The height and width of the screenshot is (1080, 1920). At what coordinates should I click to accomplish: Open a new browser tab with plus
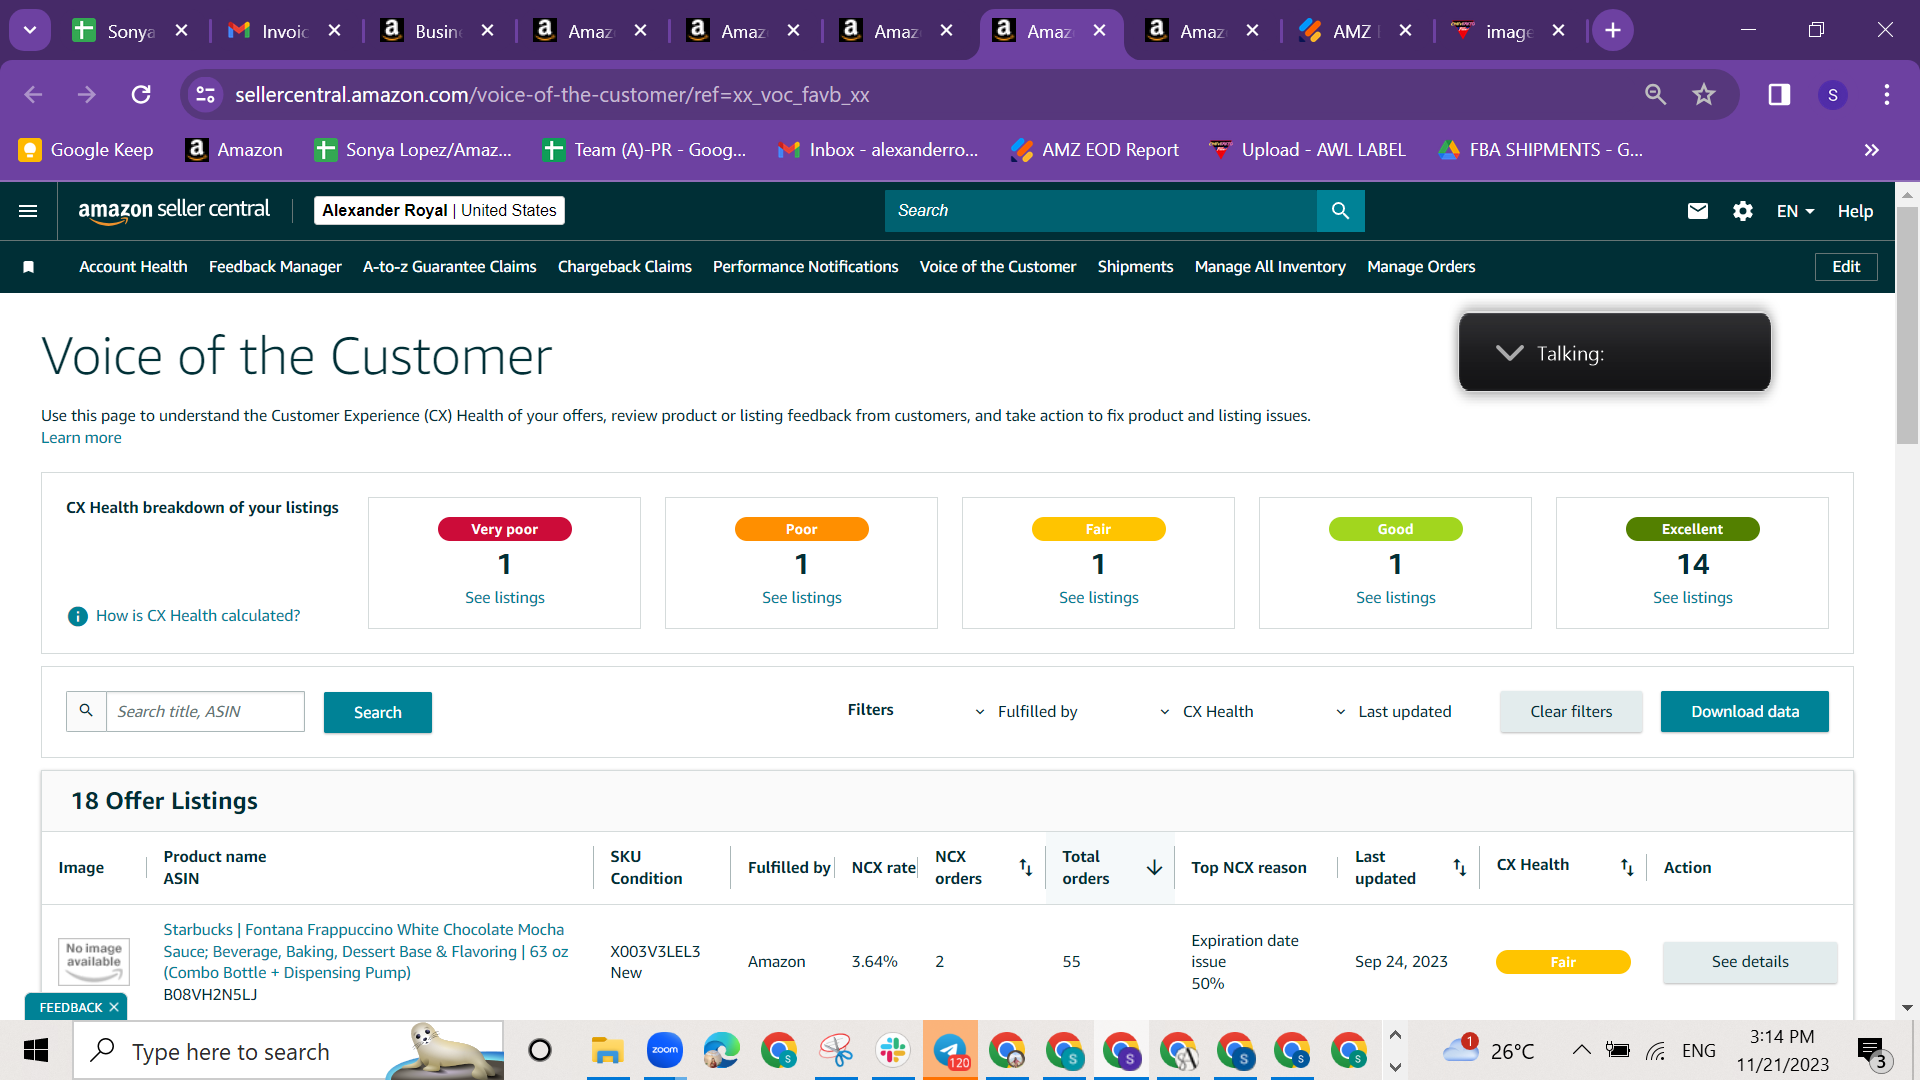coord(1613,31)
